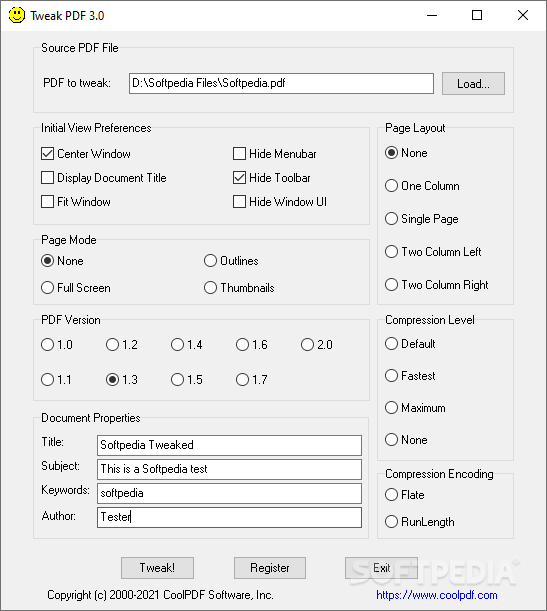Focus the Subject text field

pyautogui.click(x=229, y=469)
